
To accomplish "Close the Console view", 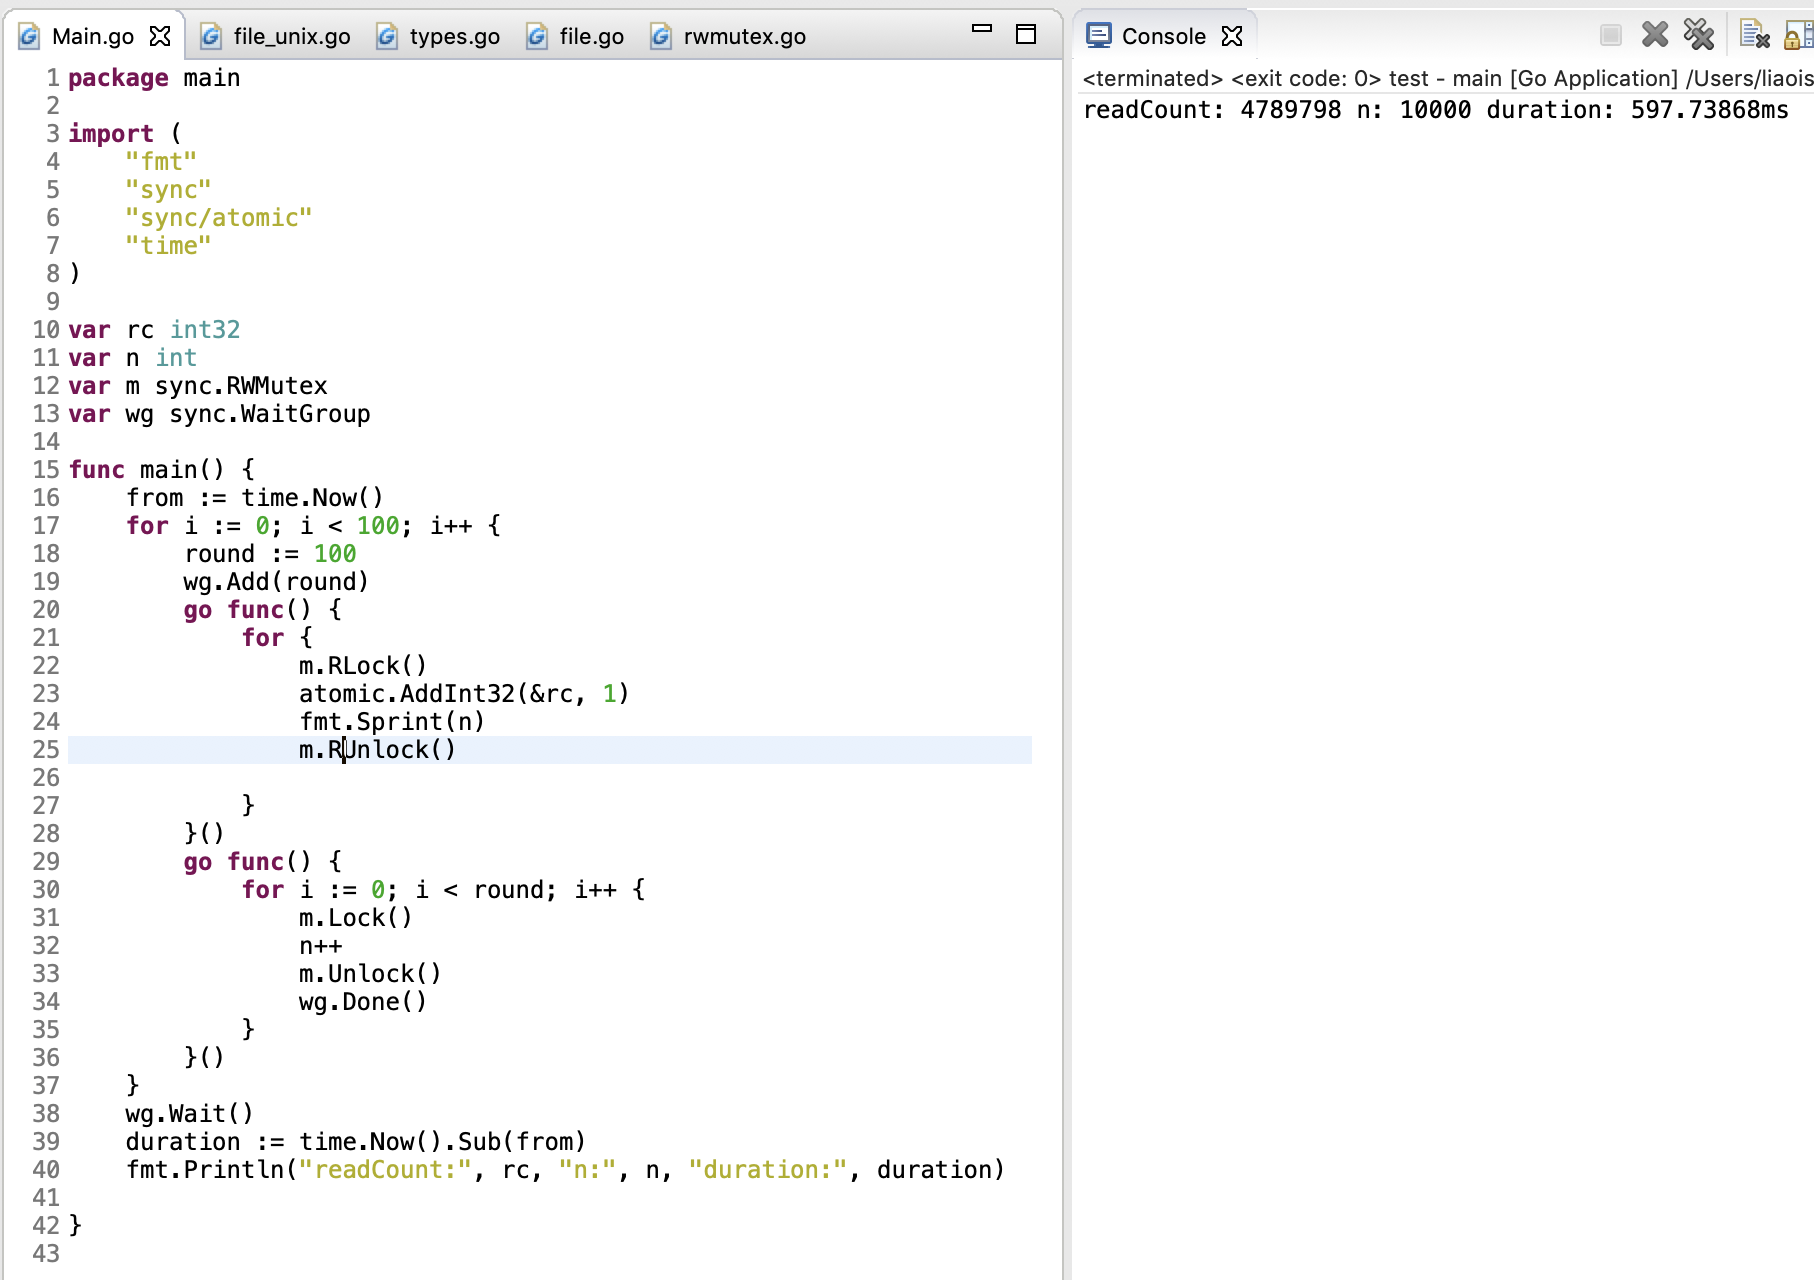I will tap(1232, 37).
